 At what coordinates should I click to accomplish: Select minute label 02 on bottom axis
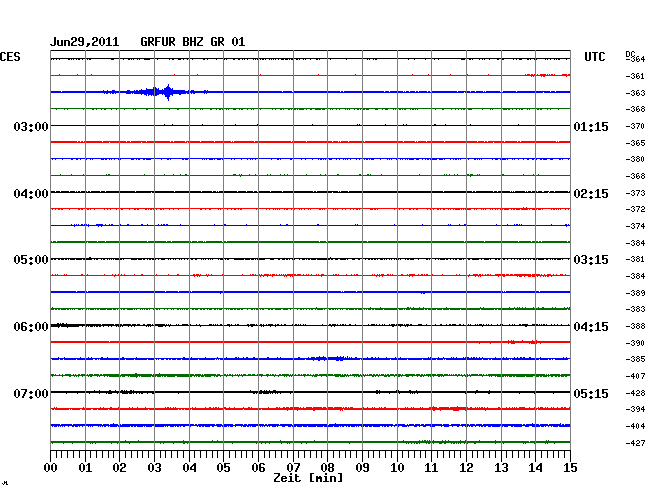click(x=119, y=468)
